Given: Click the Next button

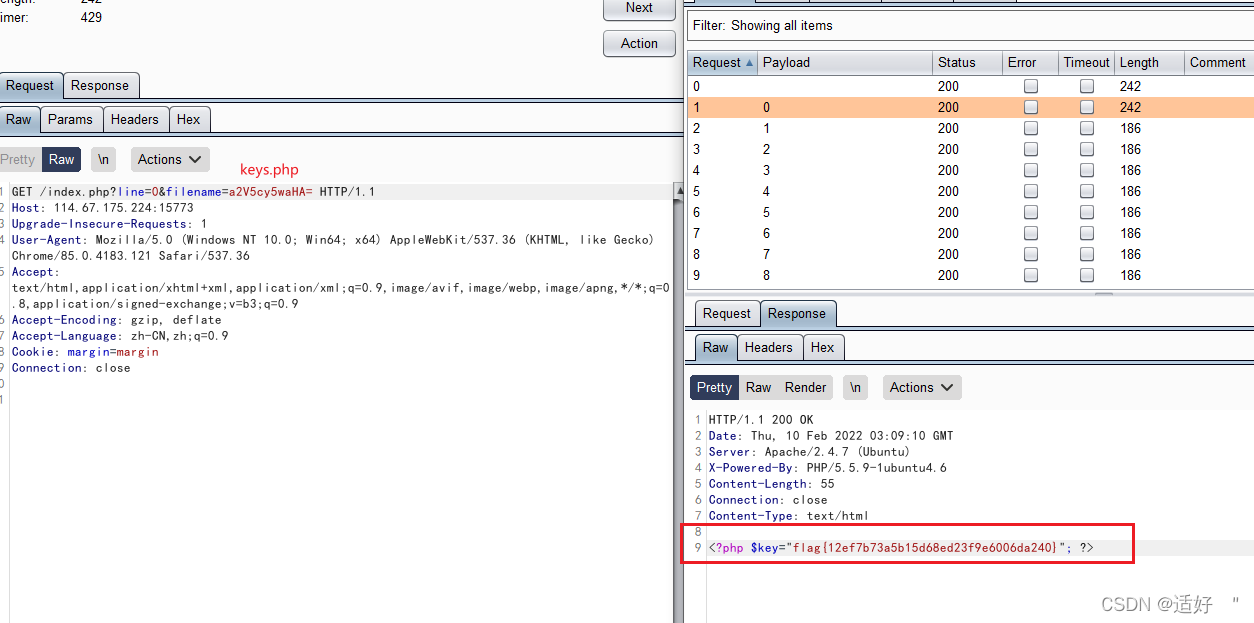Looking at the screenshot, I should click(639, 8).
